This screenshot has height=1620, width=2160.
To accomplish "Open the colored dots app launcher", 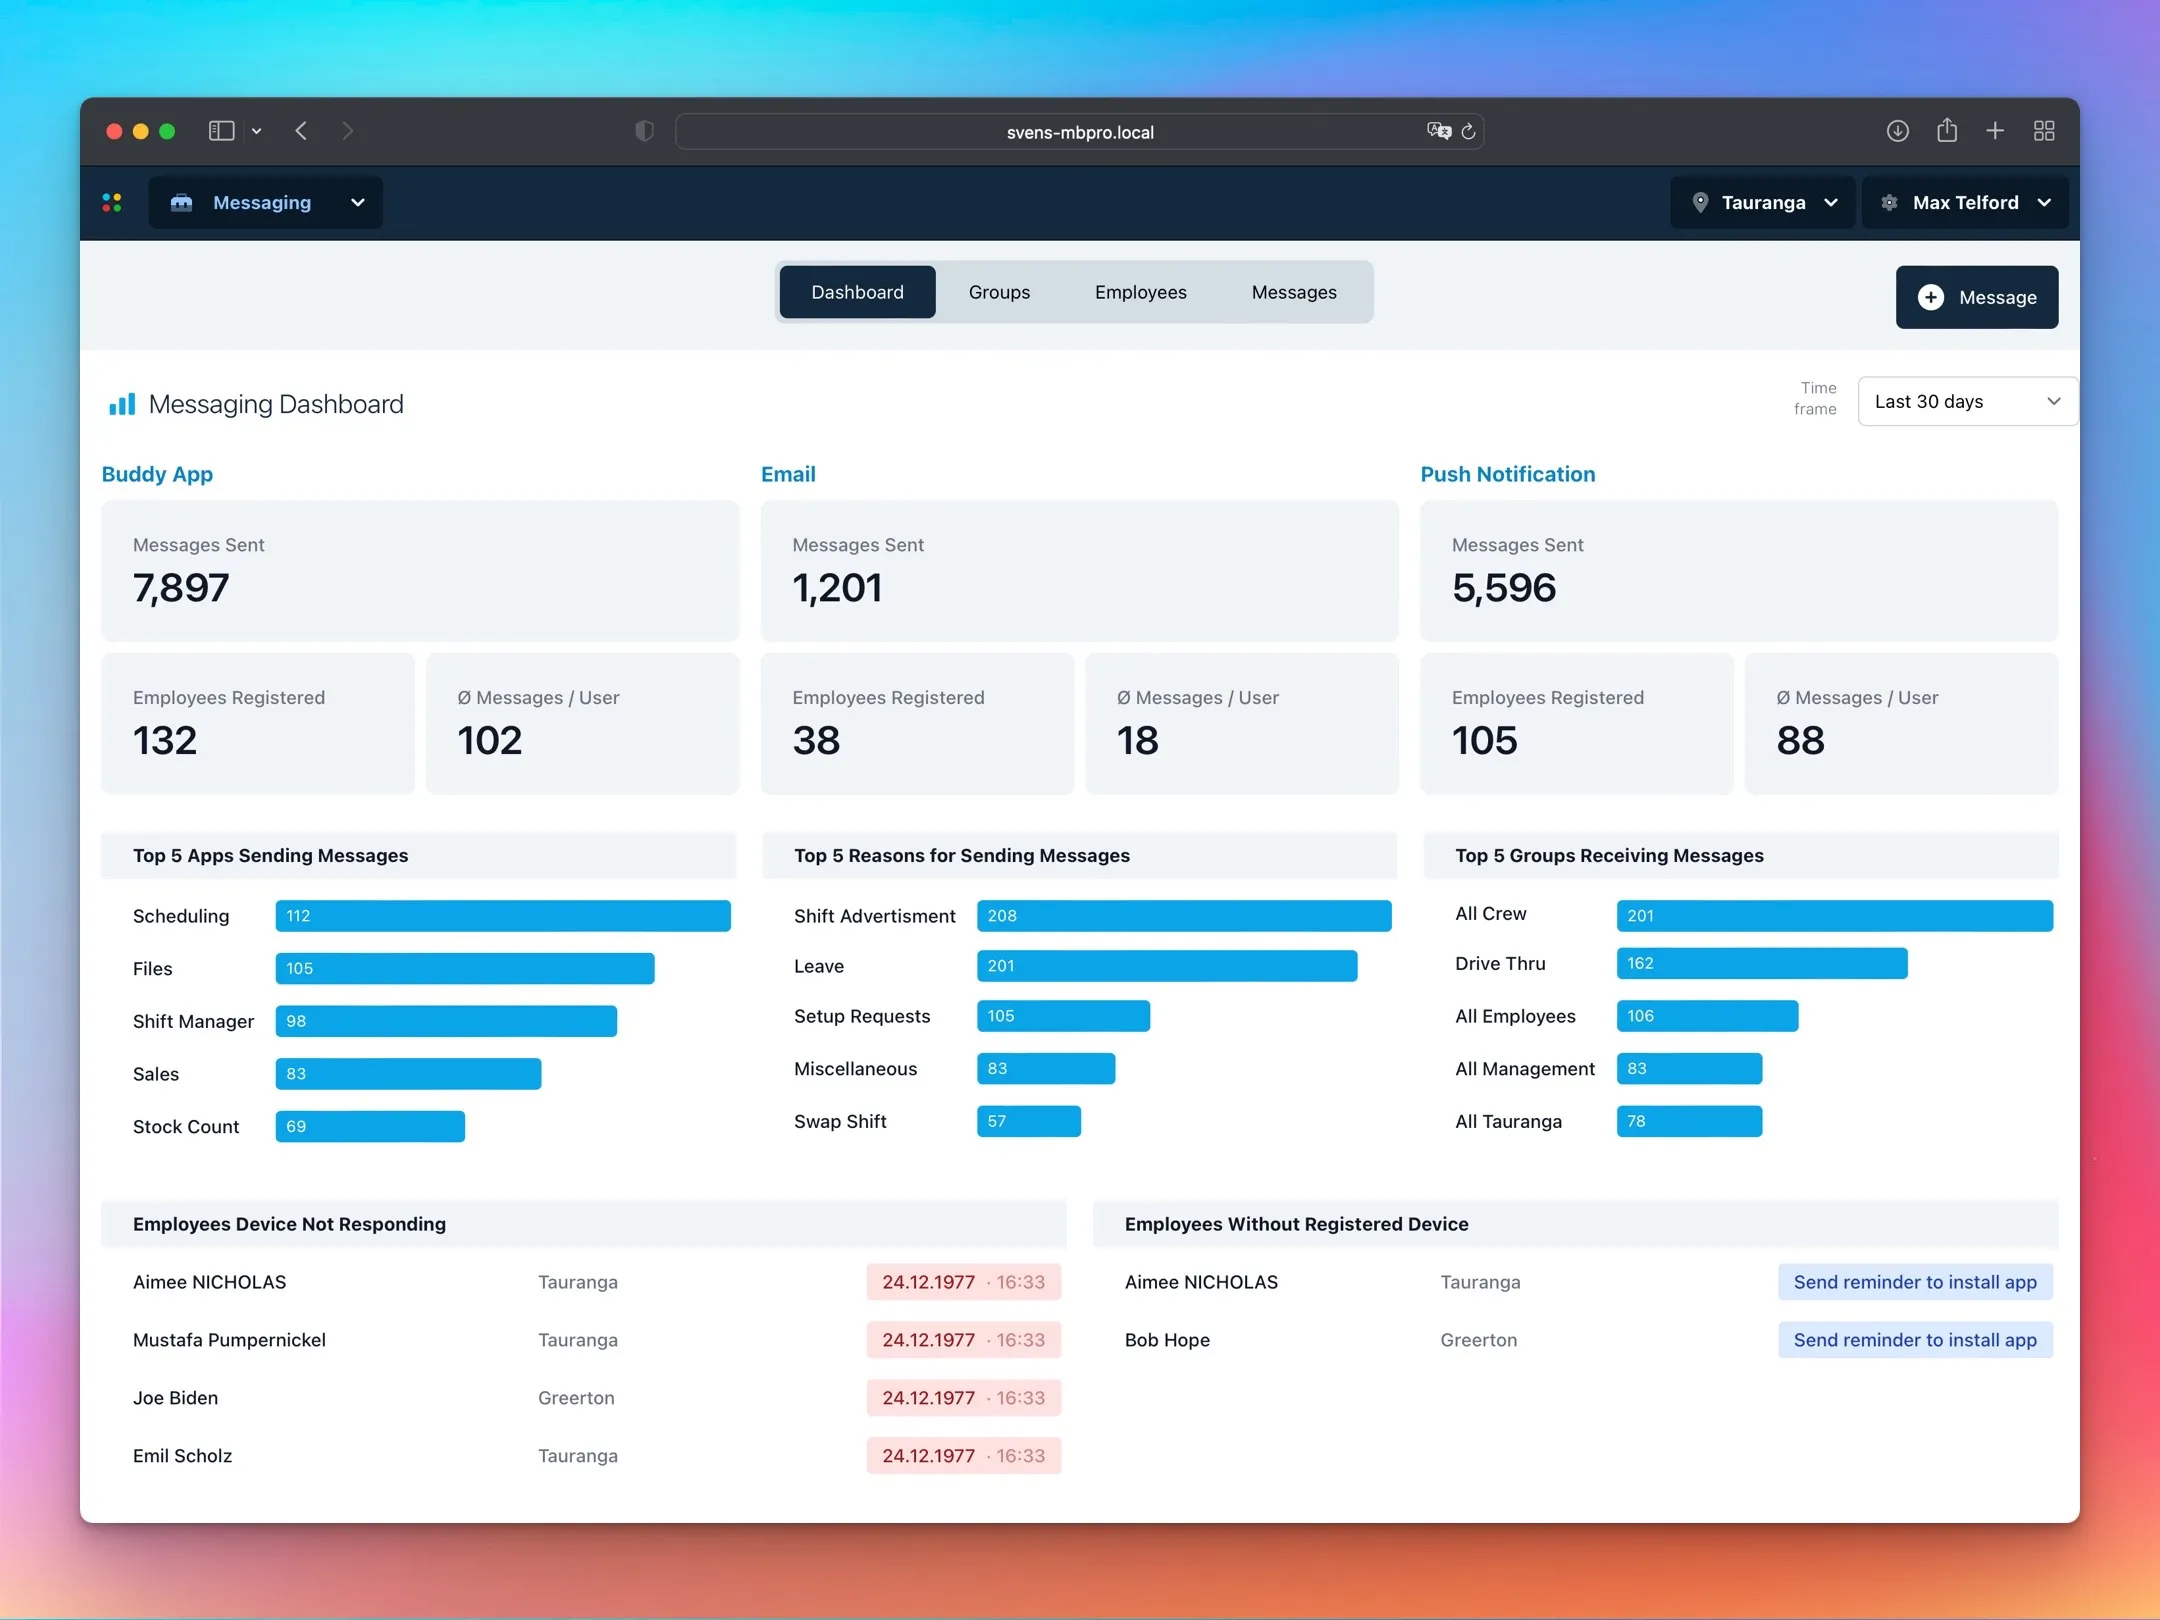I will click(x=112, y=203).
